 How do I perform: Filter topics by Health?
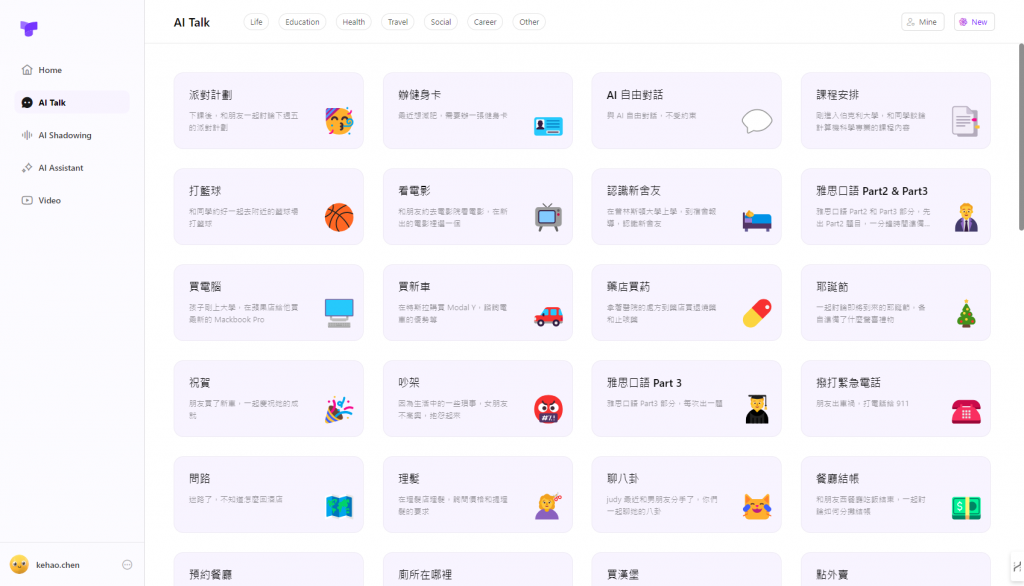(353, 22)
